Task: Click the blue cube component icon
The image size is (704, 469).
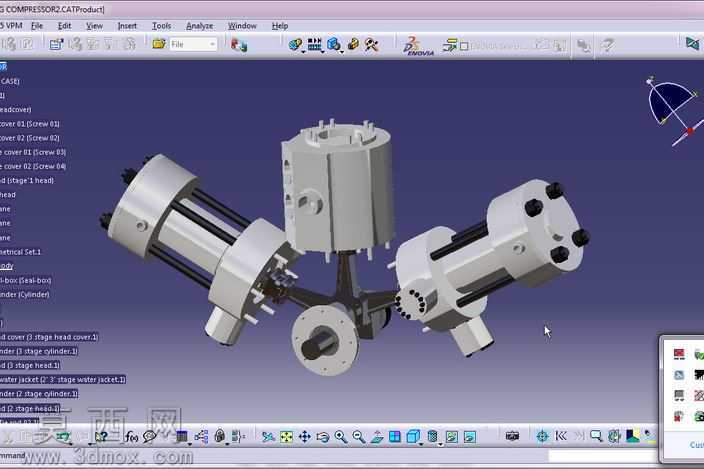Action: click(x=334, y=44)
